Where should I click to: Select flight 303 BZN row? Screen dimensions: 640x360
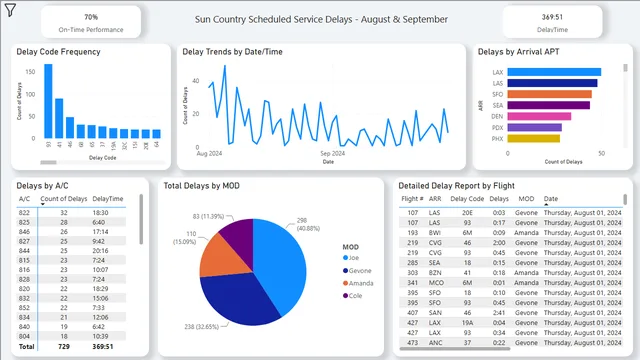[511, 273]
